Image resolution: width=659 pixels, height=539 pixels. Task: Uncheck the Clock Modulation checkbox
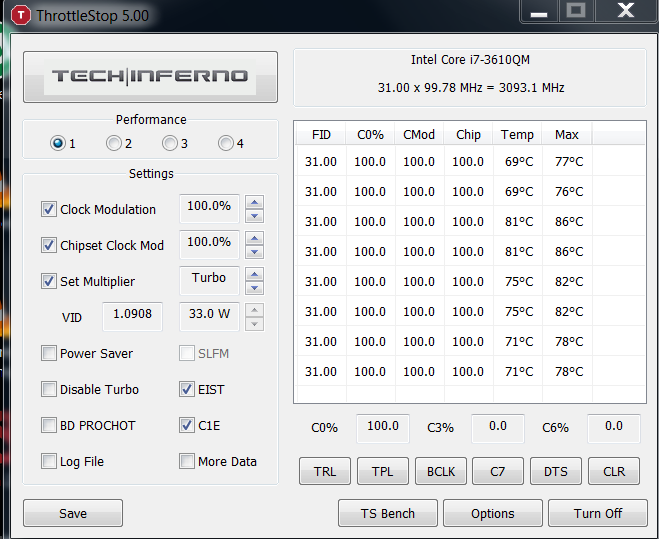[x=49, y=209]
